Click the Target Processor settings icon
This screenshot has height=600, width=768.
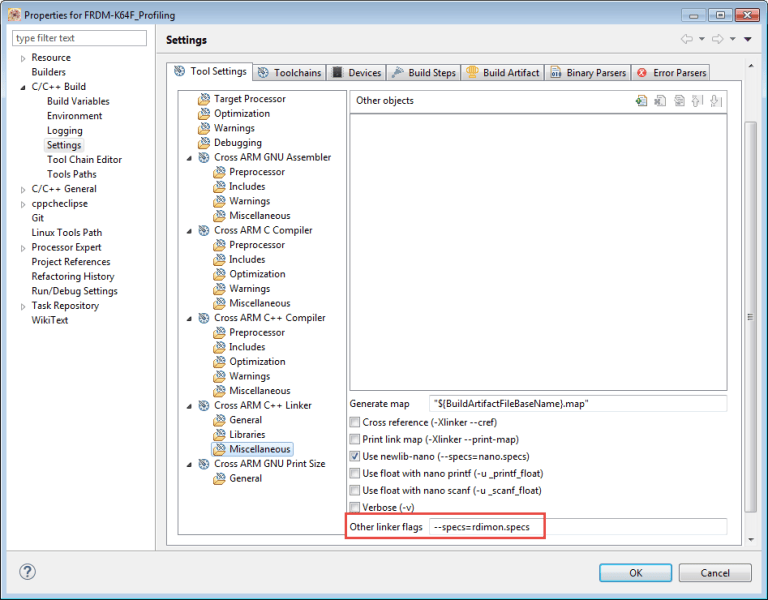[x=204, y=99]
